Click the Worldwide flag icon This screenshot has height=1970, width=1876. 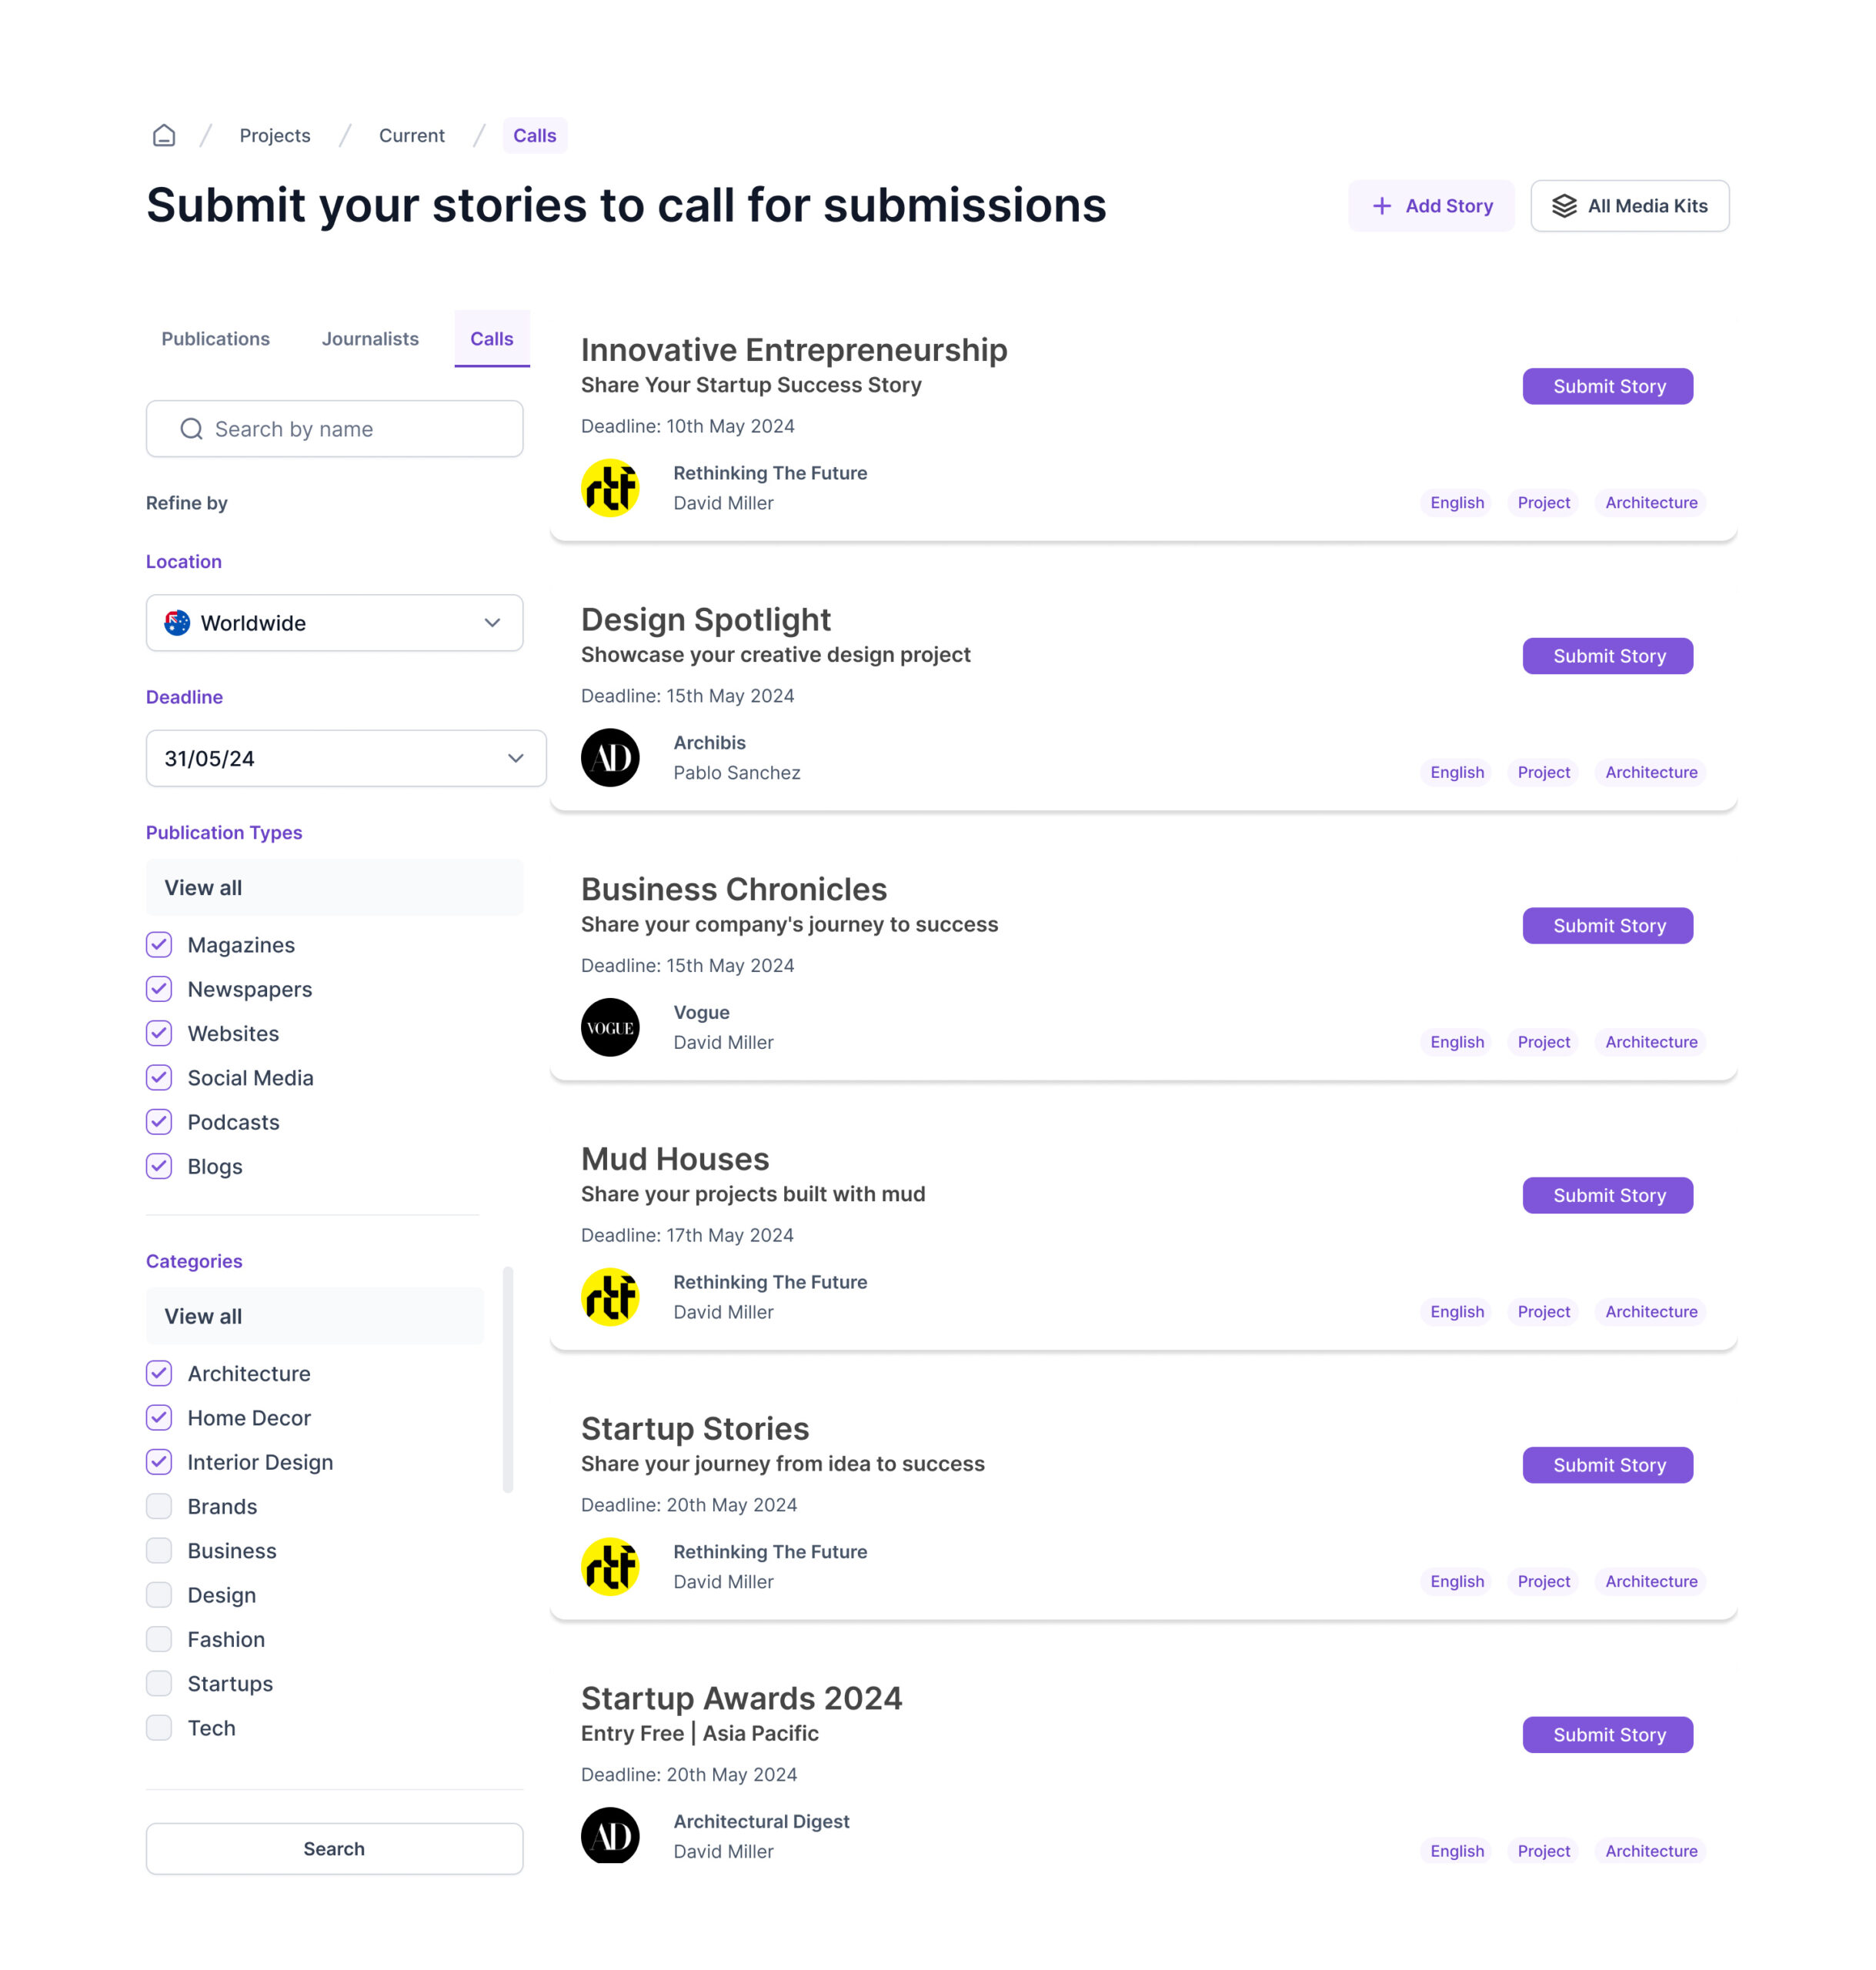pos(177,623)
